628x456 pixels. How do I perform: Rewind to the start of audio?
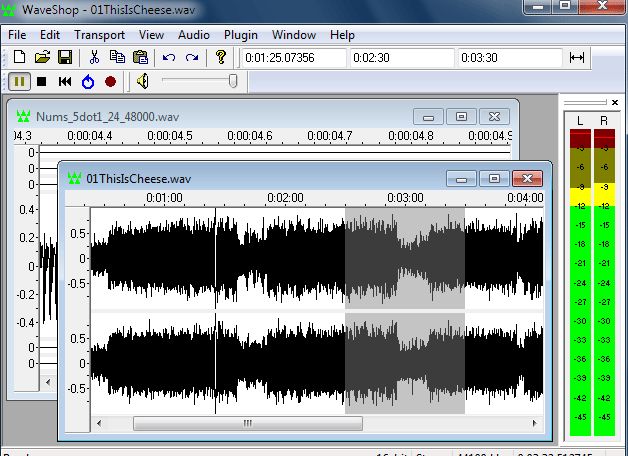point(65,82)
